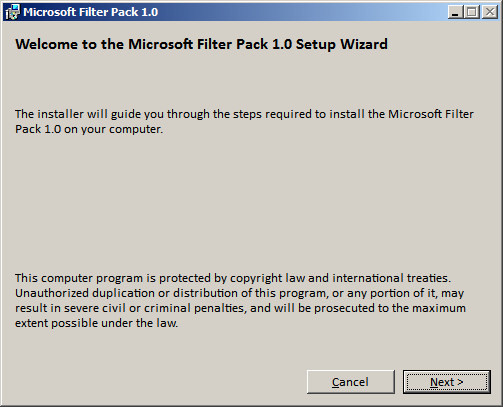Click the 'Welcome to the Microsoft Filter Pack' heading

pos(201,44)
